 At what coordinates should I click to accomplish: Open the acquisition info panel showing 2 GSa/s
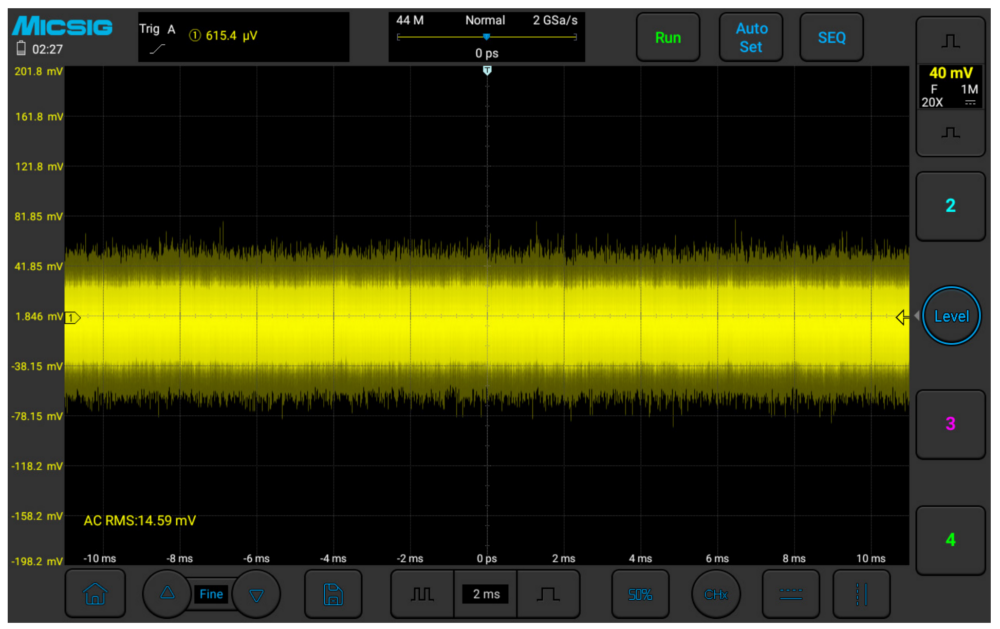486,37
